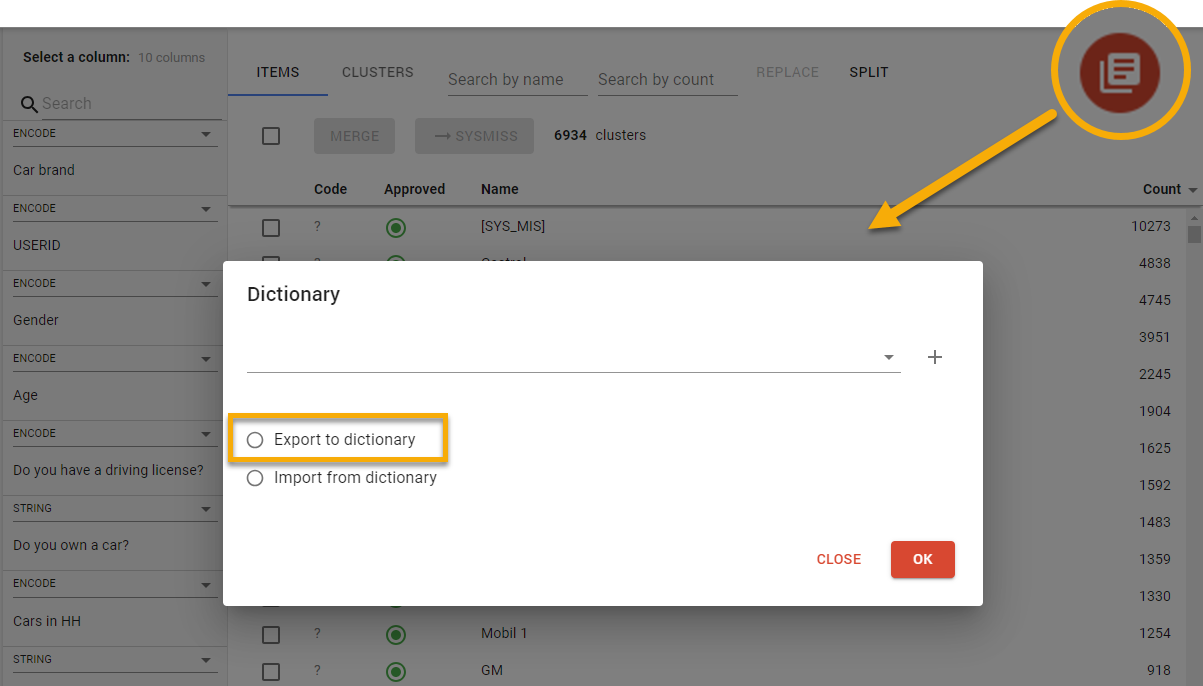Click CLOSE in the Dictionary dialog
Viewport: 1203px width, 686px height.
coord(838,559)
